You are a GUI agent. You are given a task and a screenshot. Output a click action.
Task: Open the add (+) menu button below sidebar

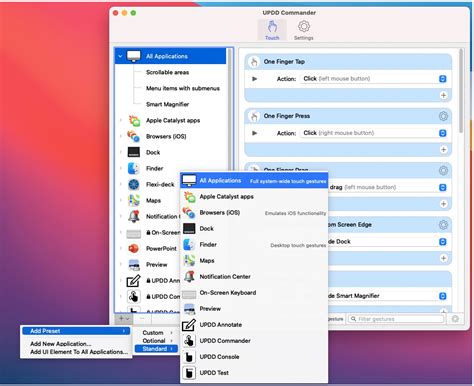point(124,319)
